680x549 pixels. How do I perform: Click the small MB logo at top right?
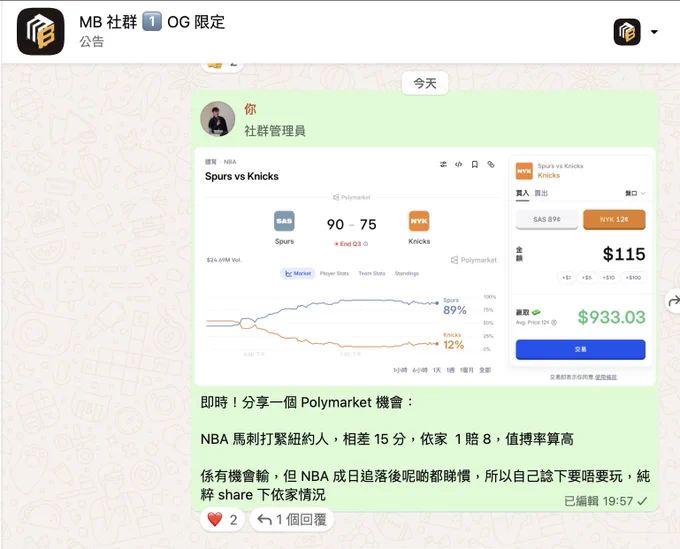point(627,32)
